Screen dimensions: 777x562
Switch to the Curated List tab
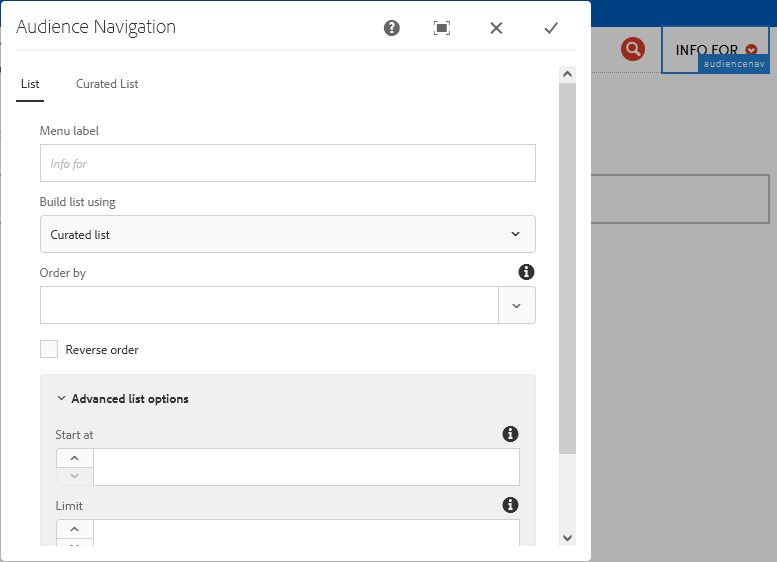pos(107,84)
